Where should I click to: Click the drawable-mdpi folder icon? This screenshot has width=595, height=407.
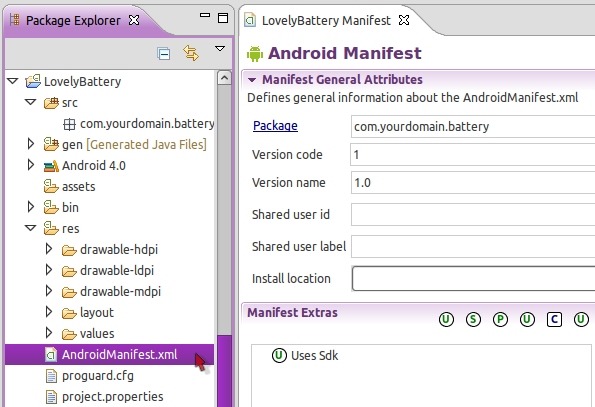pyautogui.click(x=69, y=292)
